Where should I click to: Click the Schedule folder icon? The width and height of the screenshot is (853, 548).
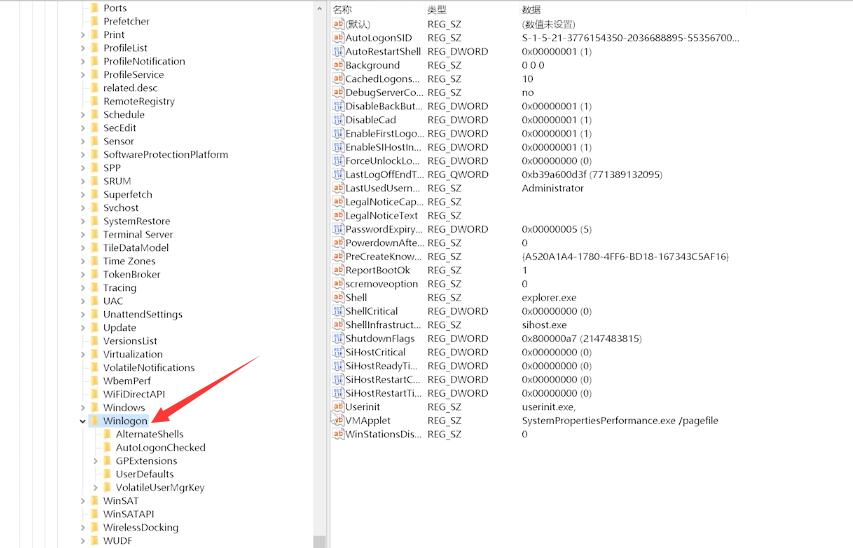pos(95,114)
